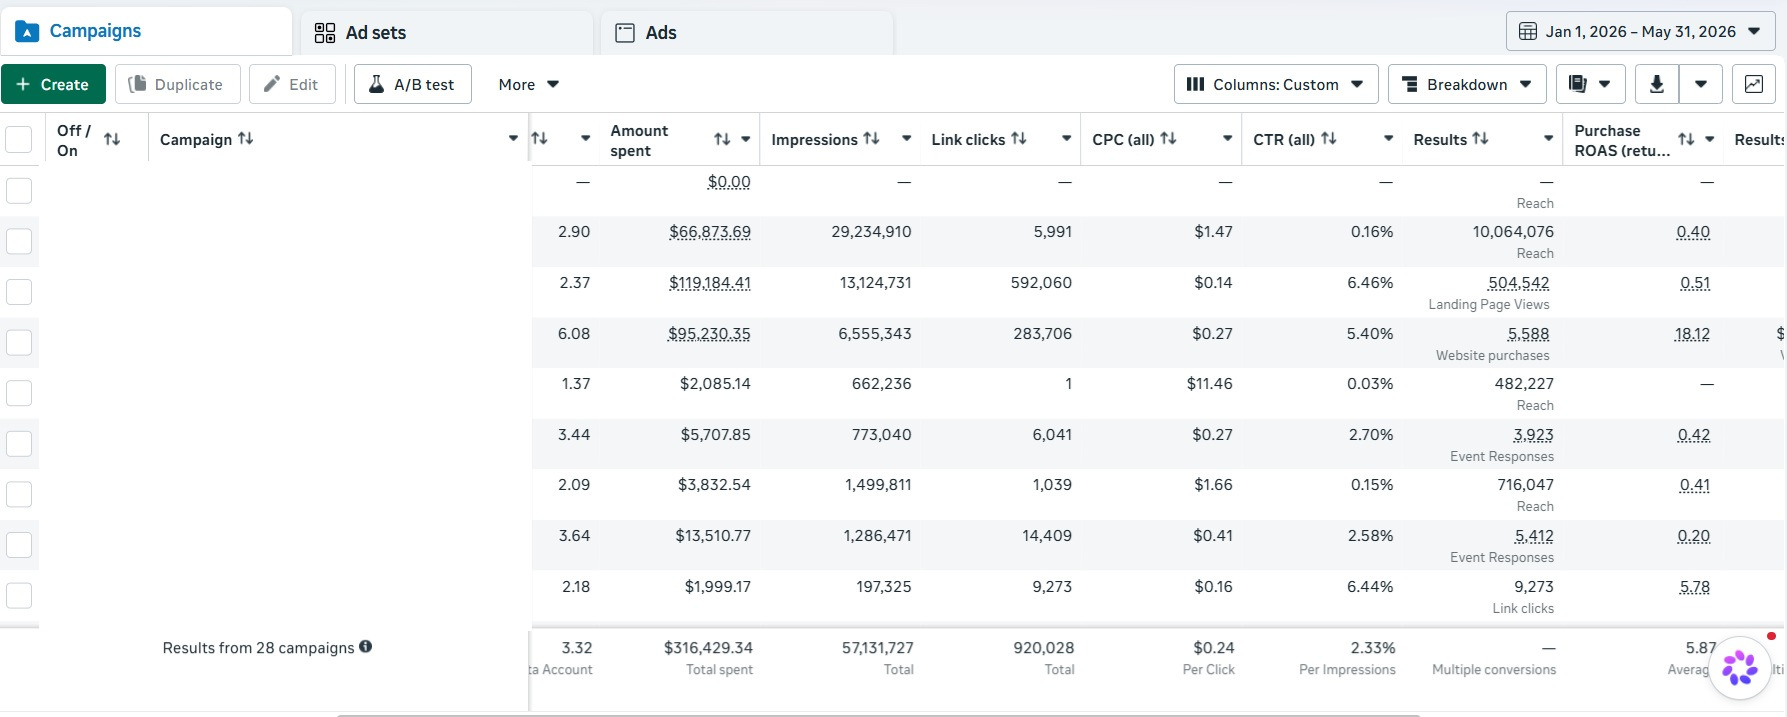Image resolution: width=1787 pixels, height=717 pixels.
Task: Start an A/B test
Action: click(x=412, y=84)
